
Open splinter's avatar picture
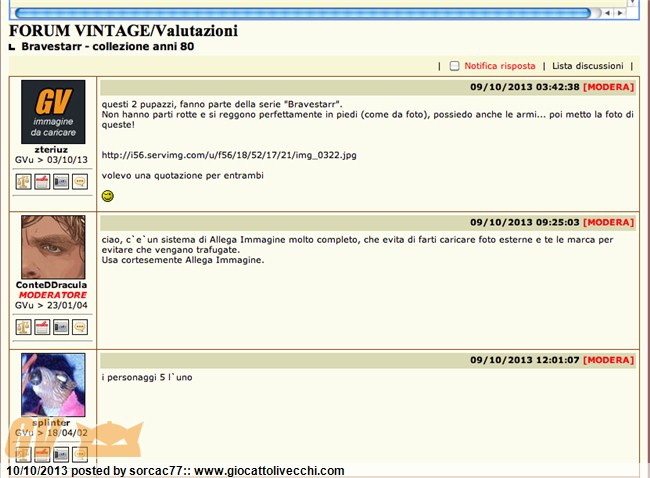tap(53, 385)
